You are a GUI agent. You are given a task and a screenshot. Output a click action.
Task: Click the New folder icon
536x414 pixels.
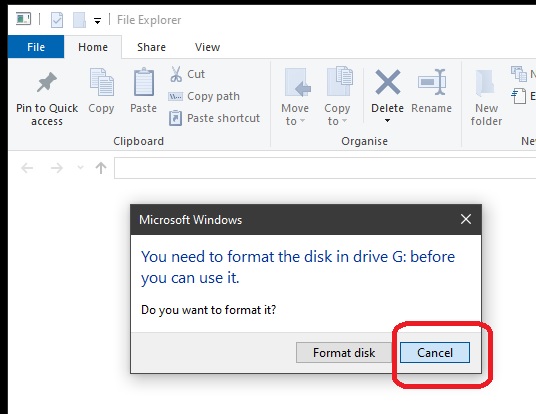[485, 82]
